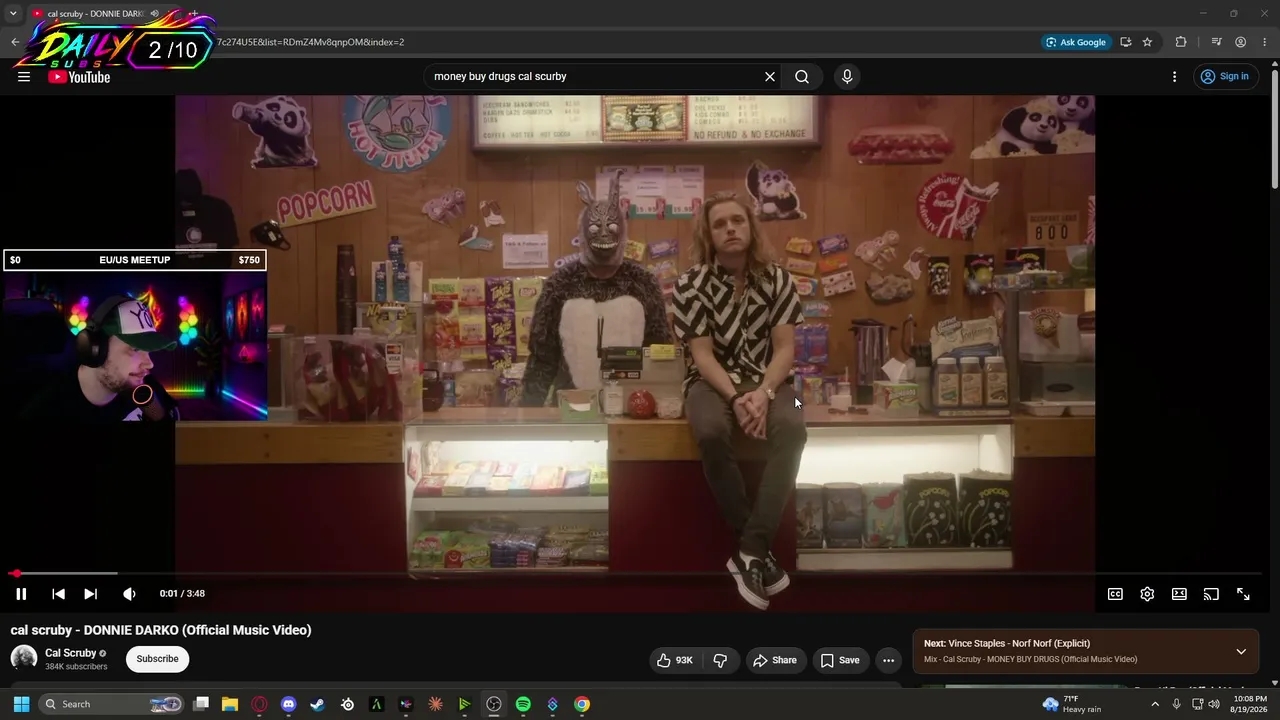Open Steam from the taskbar
Screen dimensions: 1280x720
click(318, 704)
